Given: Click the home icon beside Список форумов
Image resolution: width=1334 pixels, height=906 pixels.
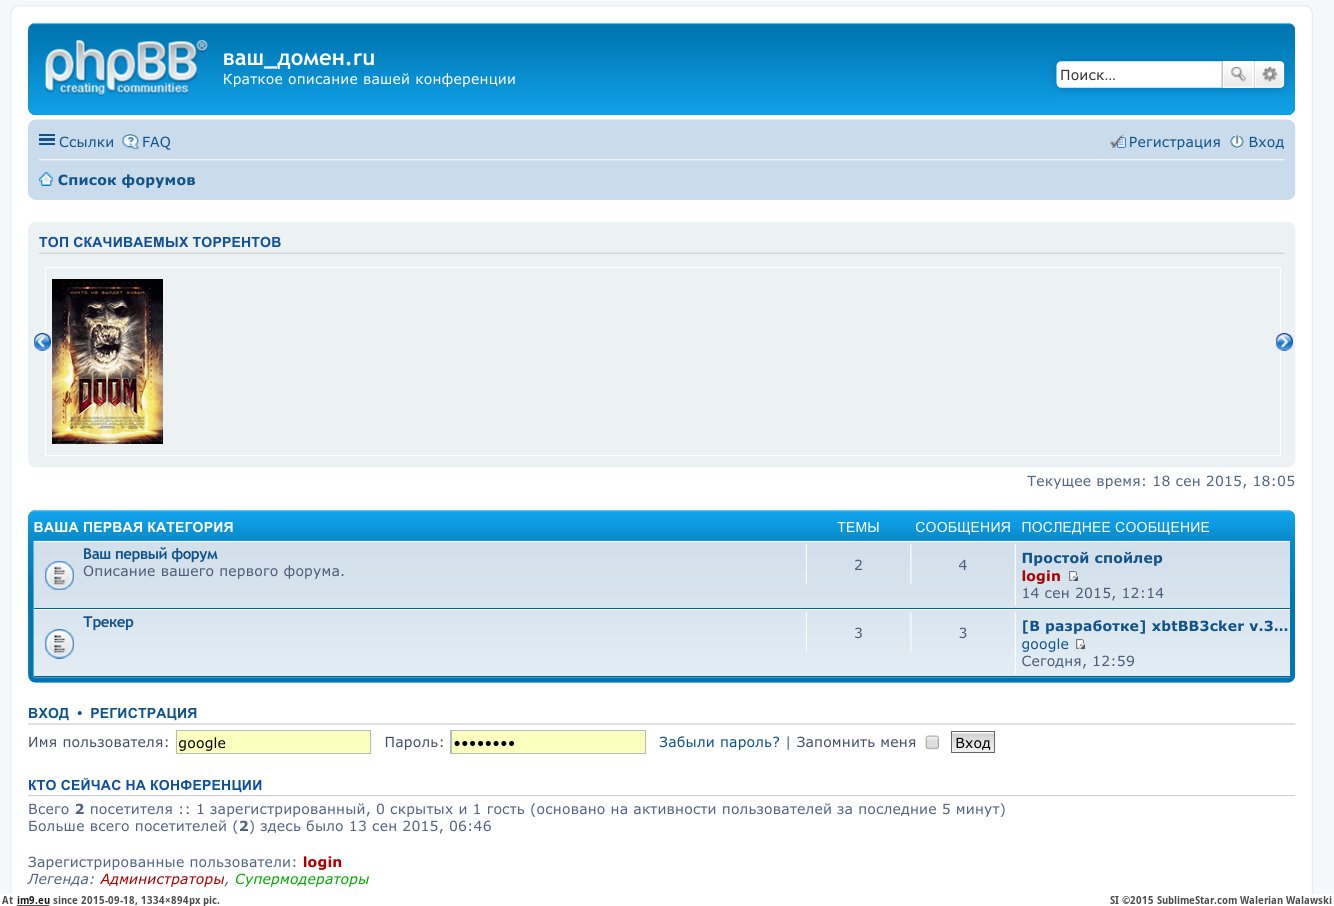Looking at the screenshot, I should click(x=46, y=180).
